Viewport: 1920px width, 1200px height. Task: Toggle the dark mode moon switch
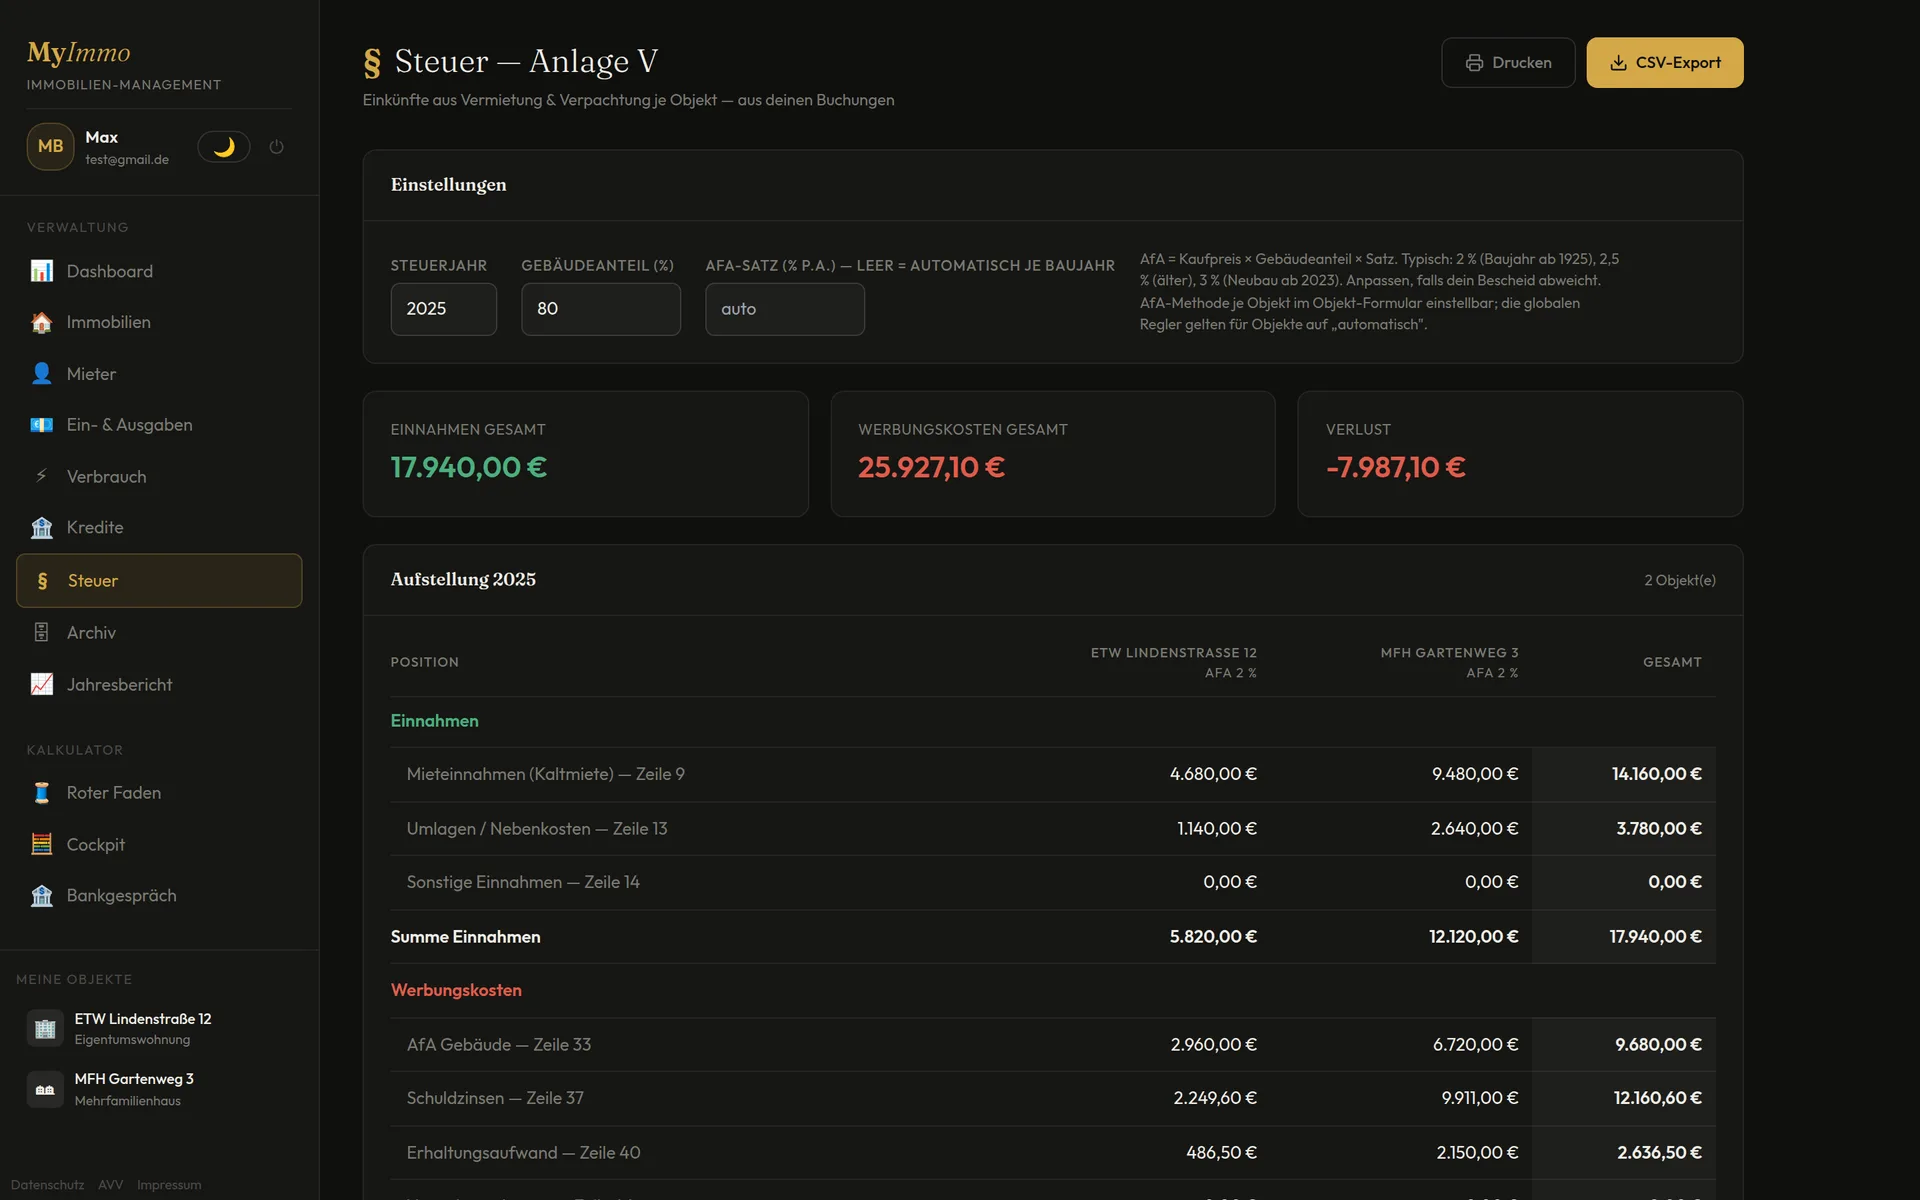click(x=224, y=147)
